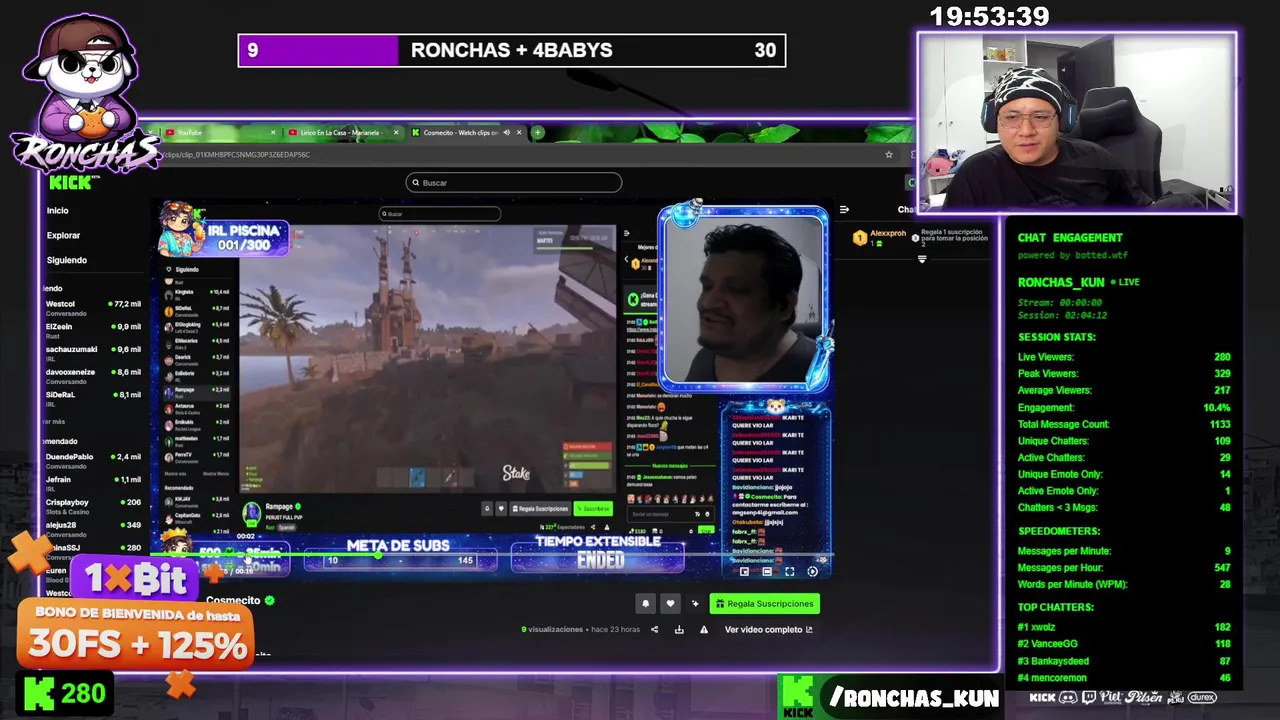1280x720 pixels.
Task: Click the circular replay icon in the clip player
Action: coord(812,571)
